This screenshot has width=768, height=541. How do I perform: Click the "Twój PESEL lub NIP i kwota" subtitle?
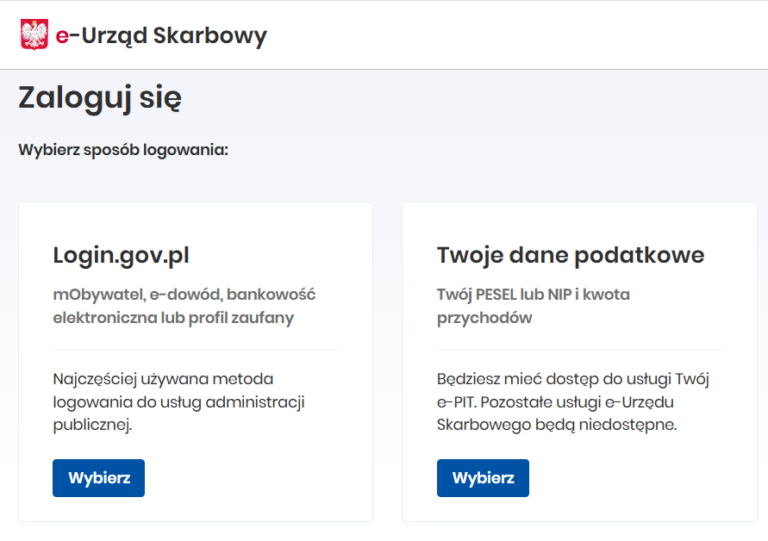pyautogui.click(x=533, y=294)
